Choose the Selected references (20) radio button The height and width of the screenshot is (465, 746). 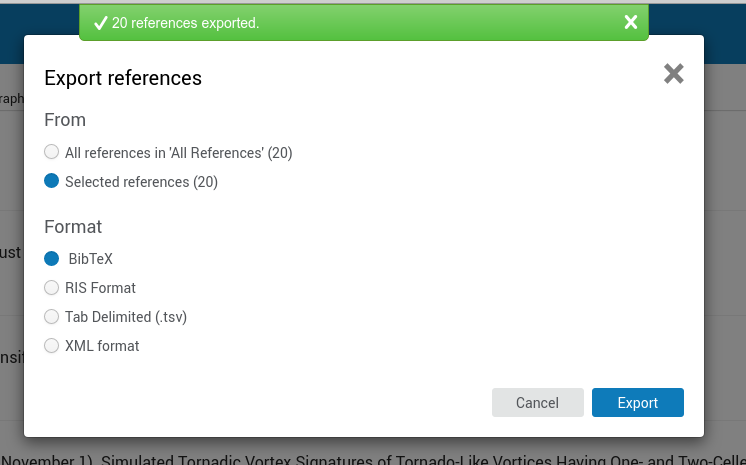point(51,181)
